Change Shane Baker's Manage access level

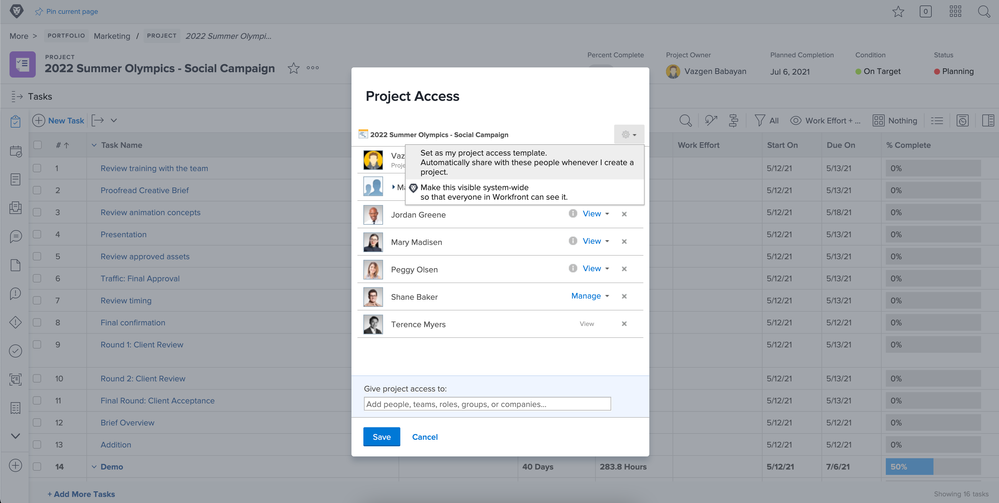[590, 296]
